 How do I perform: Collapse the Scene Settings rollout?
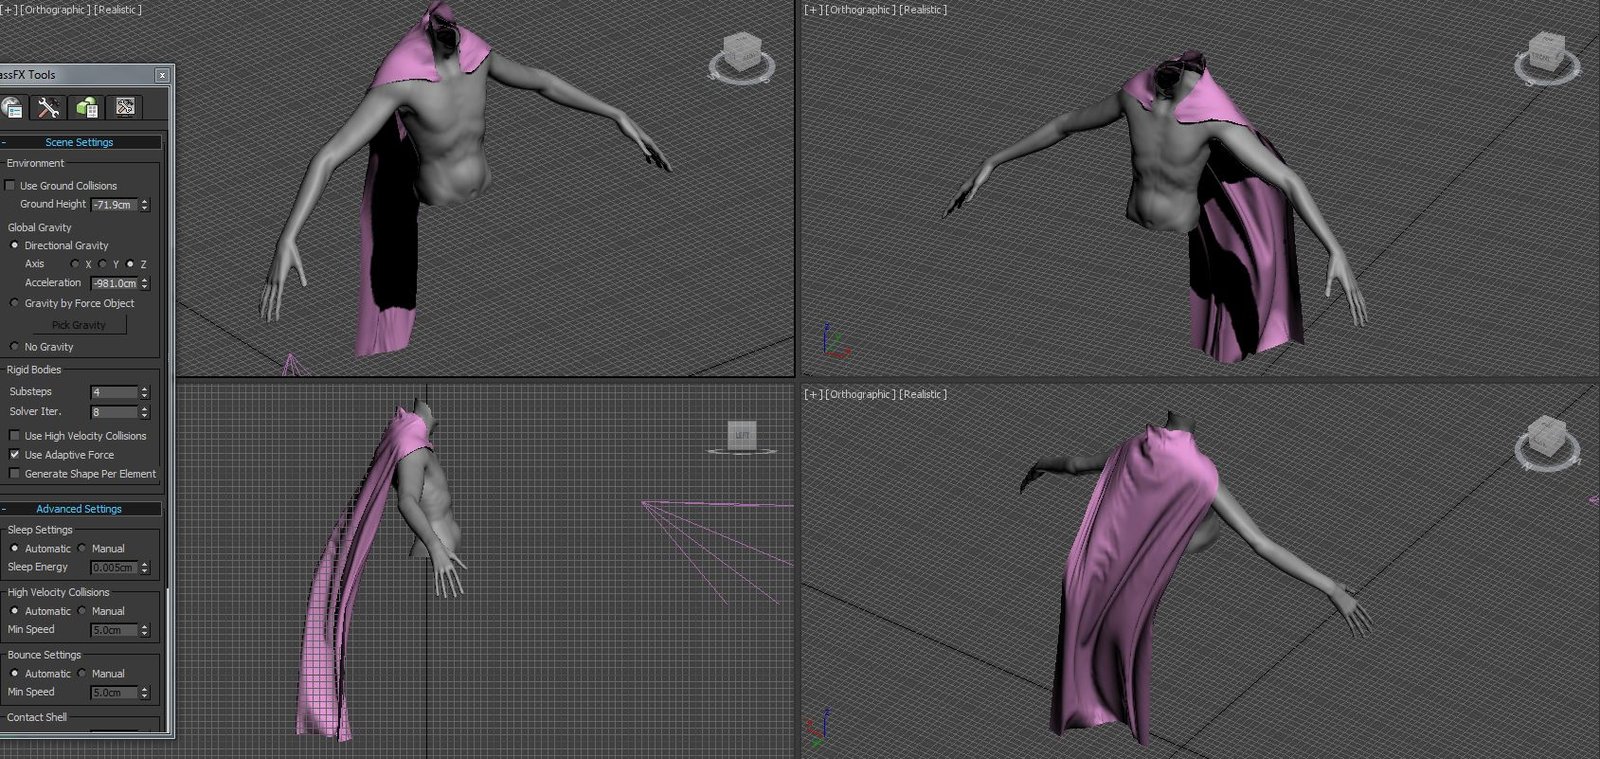pos(79,143)
